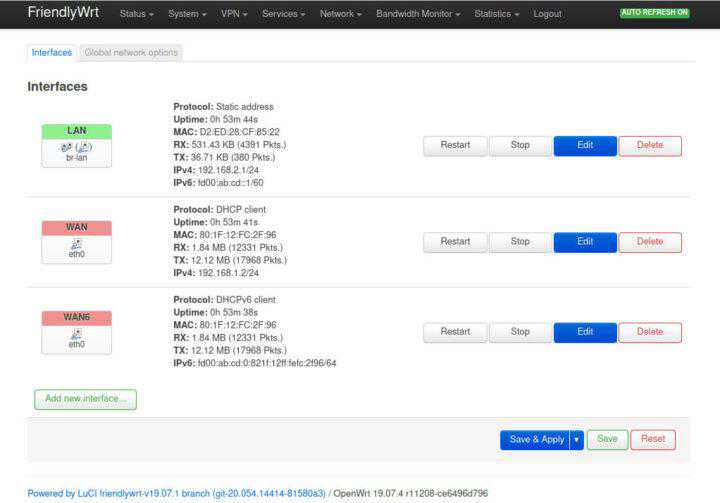Open the Network dropdown in navbar

341,14
